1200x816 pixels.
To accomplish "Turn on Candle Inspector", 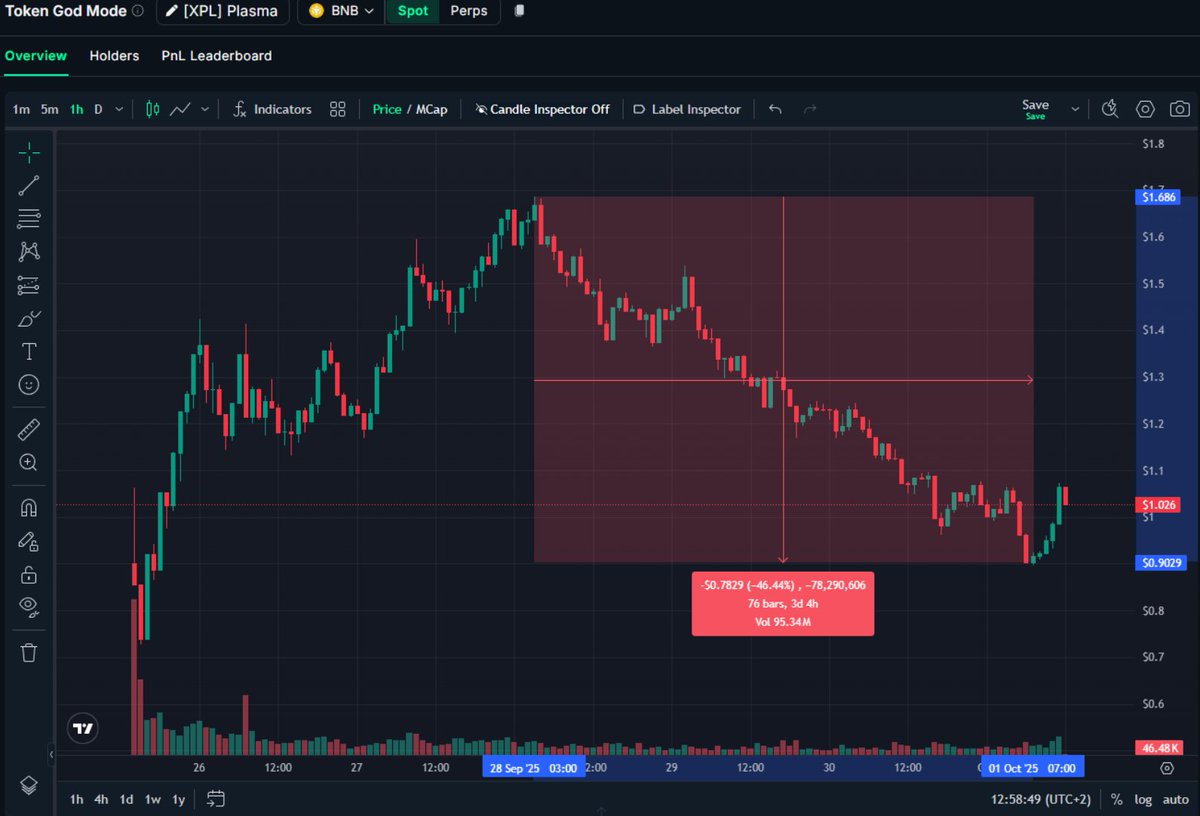I will pos(542,109).
